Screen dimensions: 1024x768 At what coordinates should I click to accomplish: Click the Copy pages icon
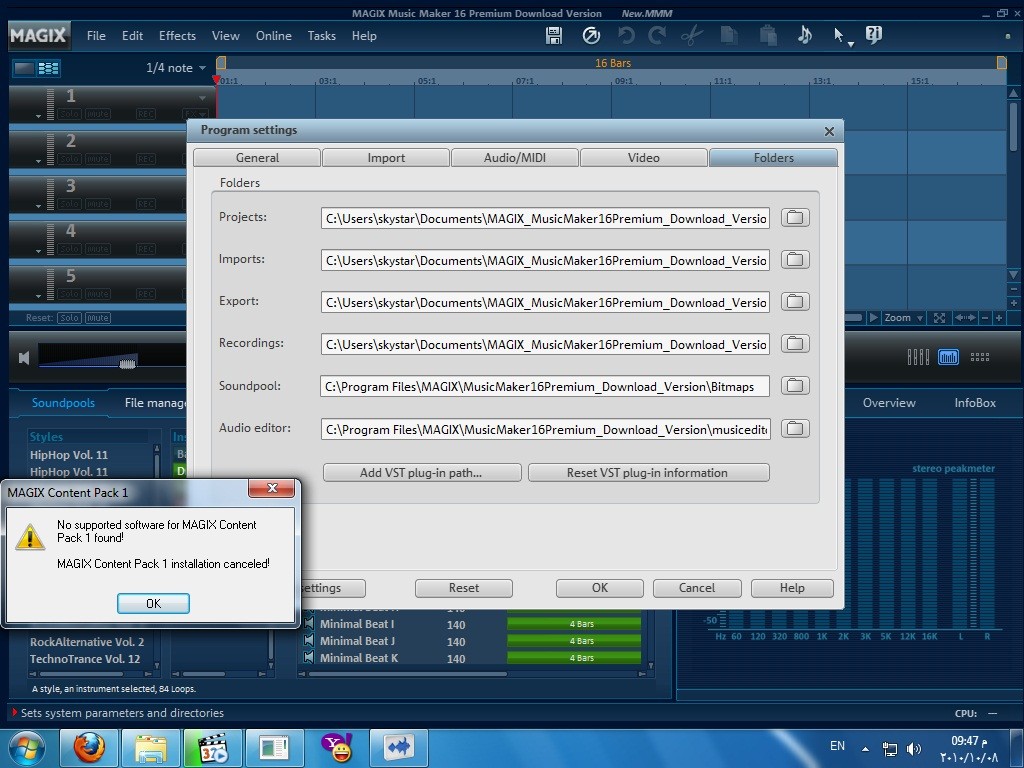729,35
